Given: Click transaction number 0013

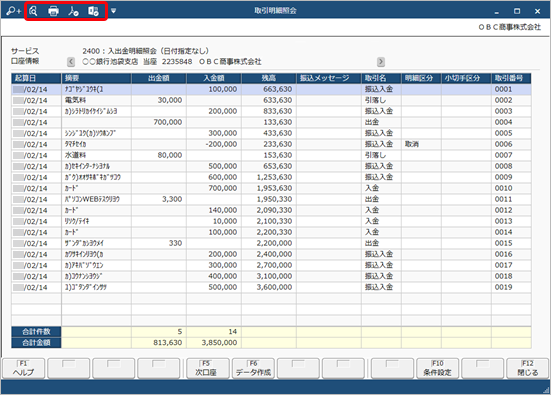Looking at the screenshot, I should (x=511, y=221).
